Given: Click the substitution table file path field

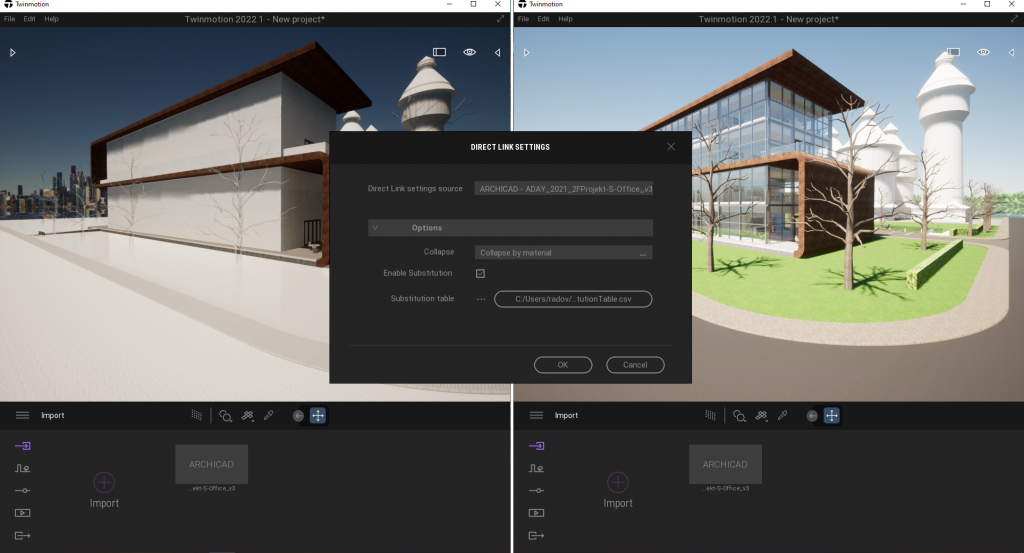Looking at the screenshot, I should point(573,299).
